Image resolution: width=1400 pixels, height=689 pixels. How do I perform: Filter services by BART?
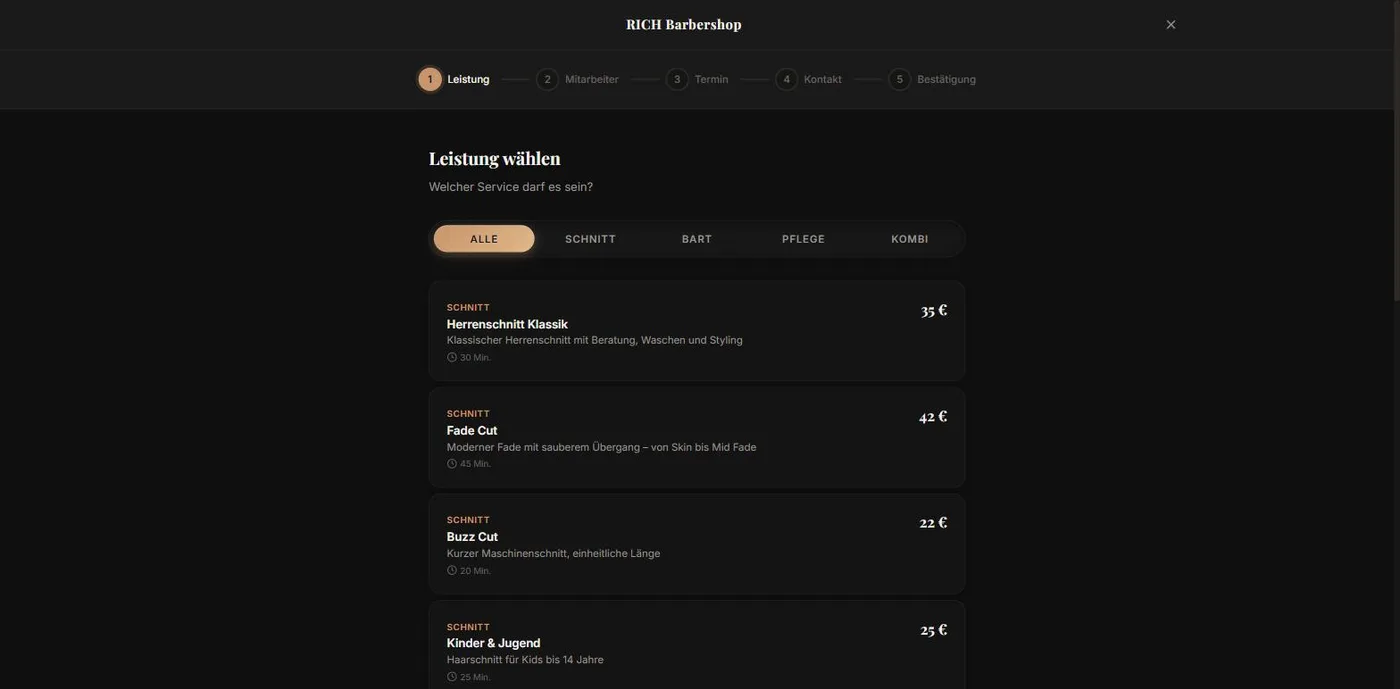click(697, 239)
